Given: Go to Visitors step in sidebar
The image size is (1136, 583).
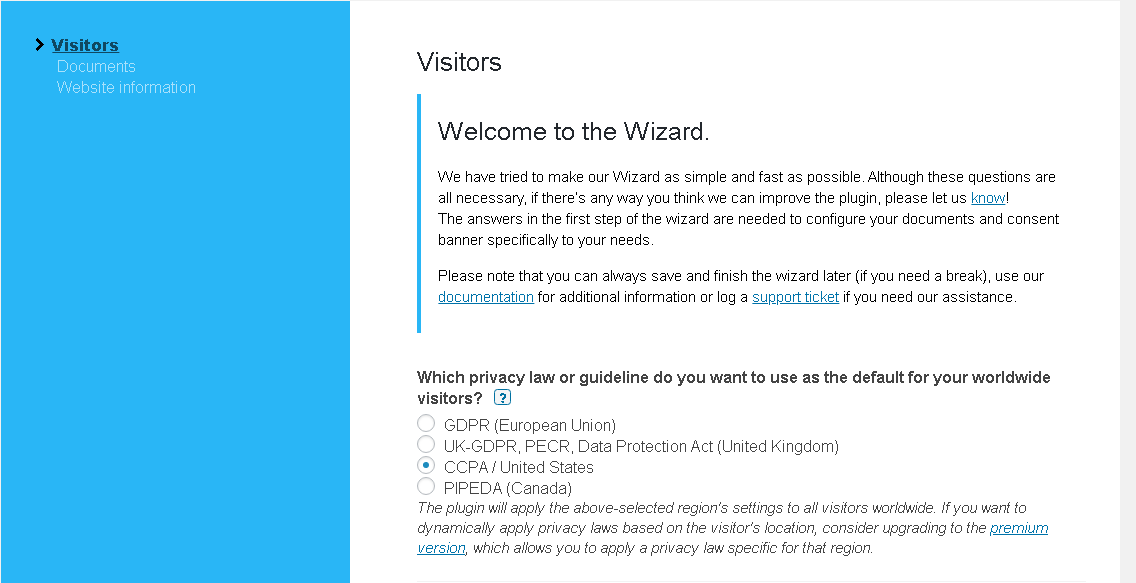Looking at the screenshot, I should pos(85,45).
